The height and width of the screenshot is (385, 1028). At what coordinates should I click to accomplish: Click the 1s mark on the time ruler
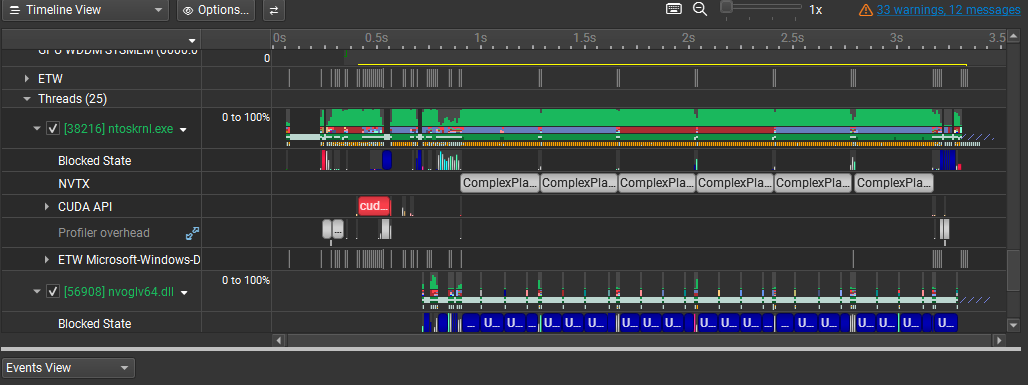[480, 37]
